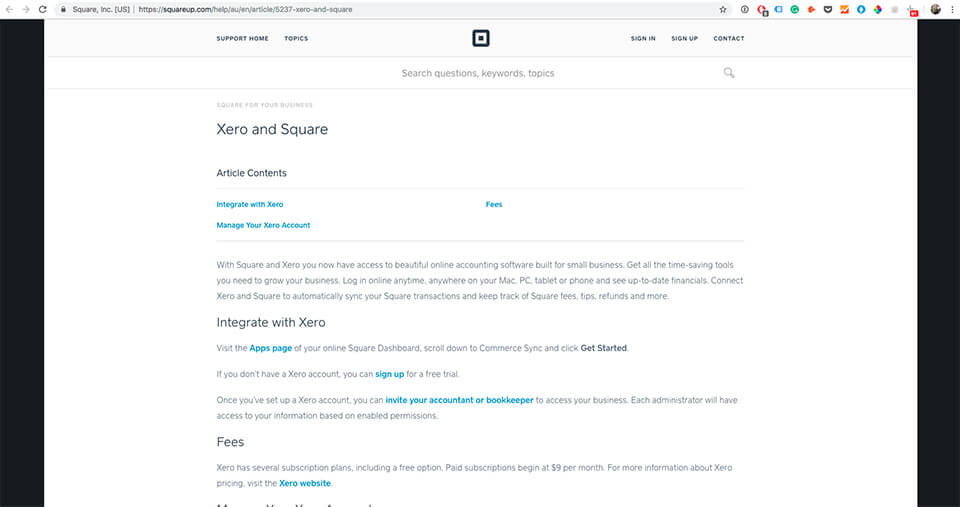Click the gray circle extension icon
960x507 pixels.
tap(744, 9)
